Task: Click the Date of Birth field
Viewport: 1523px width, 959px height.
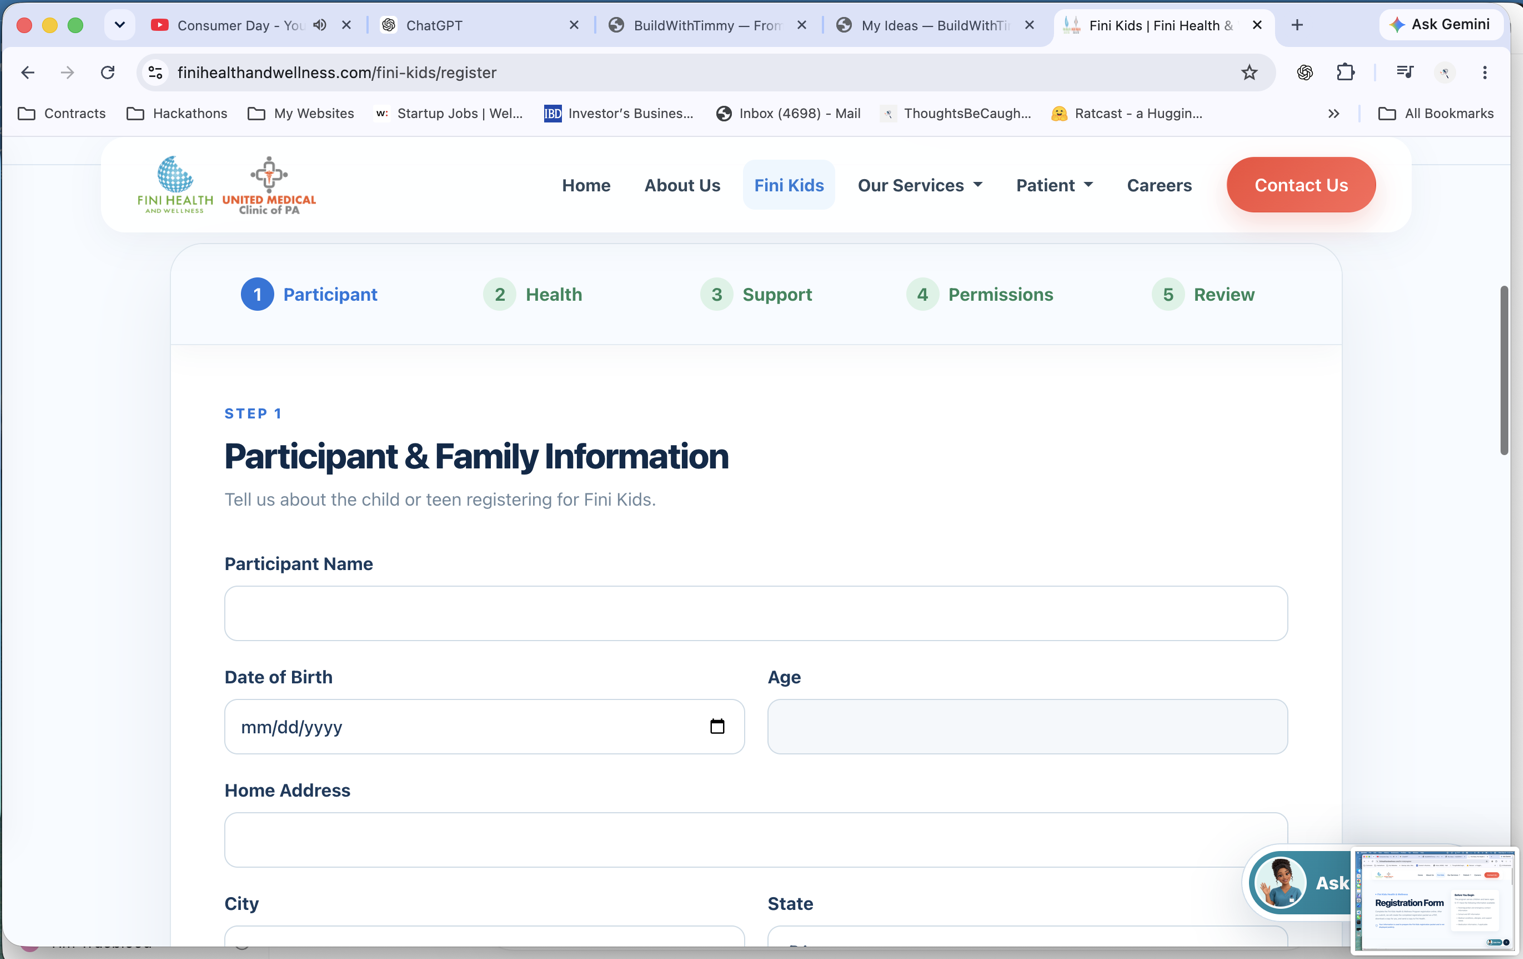Action: (x=484, y=727)
